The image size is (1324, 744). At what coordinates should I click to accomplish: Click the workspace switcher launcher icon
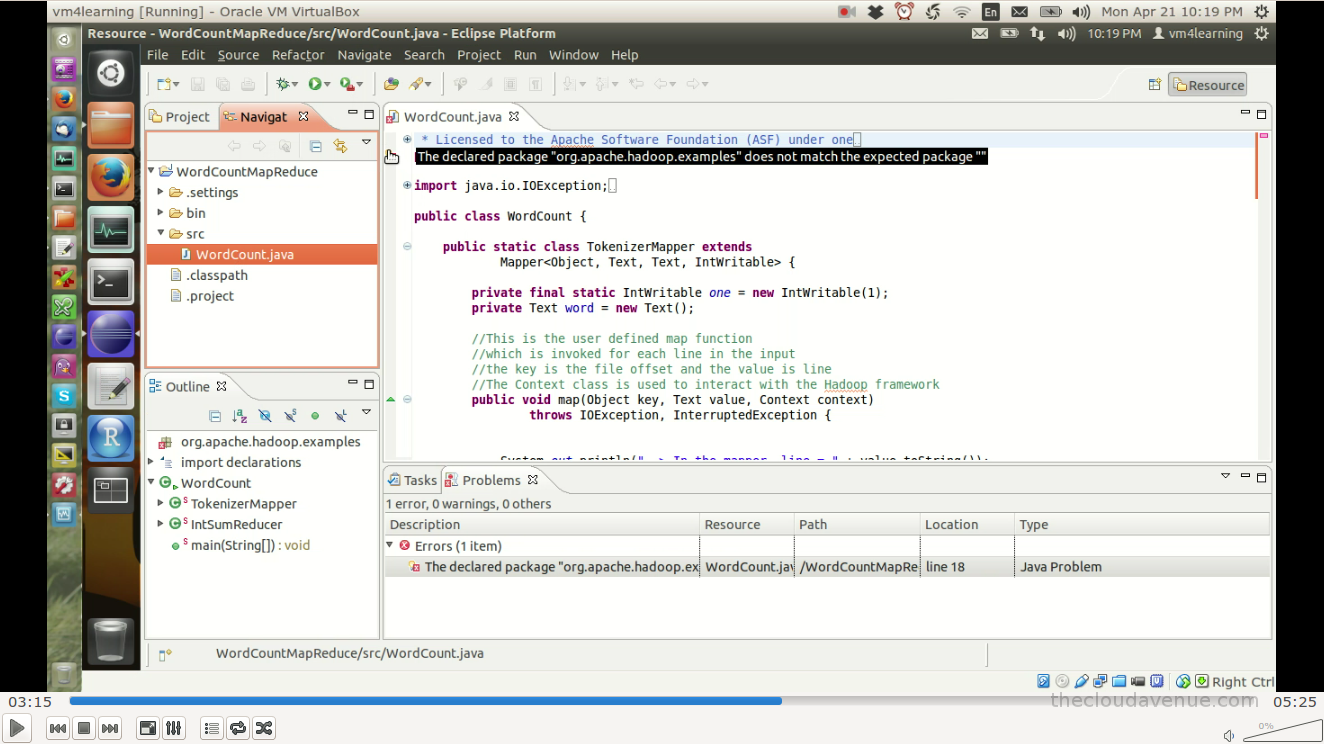click(110, 491)
